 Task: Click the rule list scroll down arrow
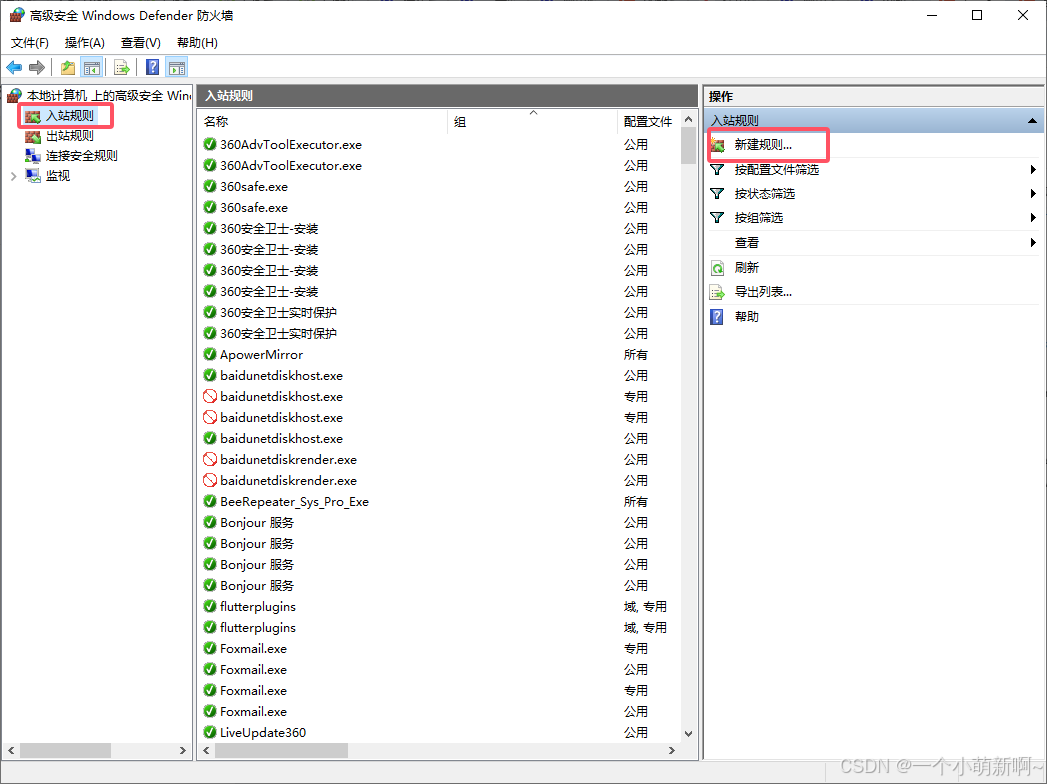coord(688,733)
